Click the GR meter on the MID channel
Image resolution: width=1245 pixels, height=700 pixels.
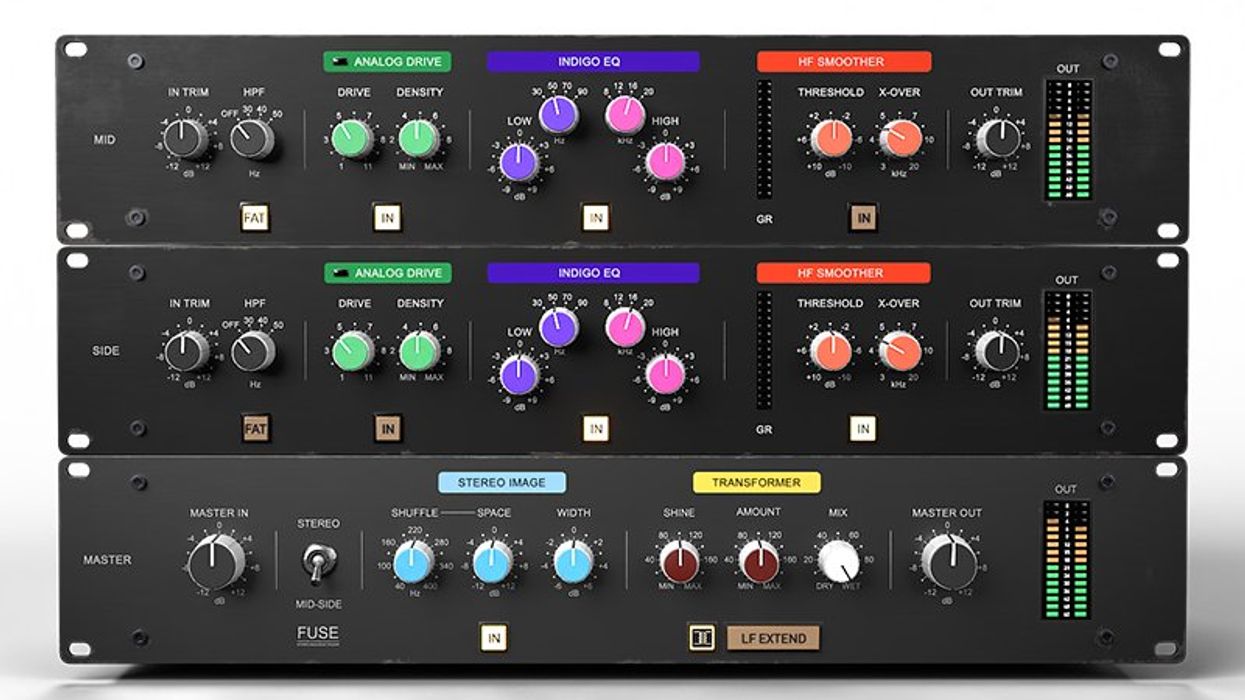765,140
